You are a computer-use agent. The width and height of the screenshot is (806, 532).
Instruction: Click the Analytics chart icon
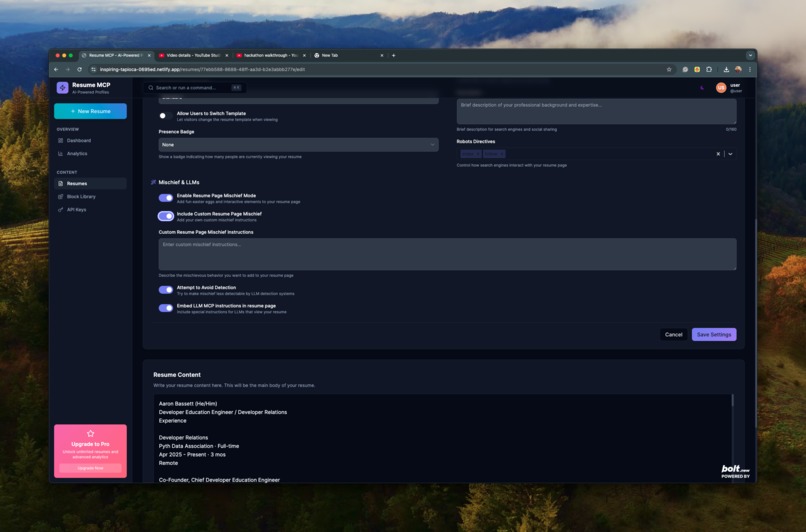(61, 154)
